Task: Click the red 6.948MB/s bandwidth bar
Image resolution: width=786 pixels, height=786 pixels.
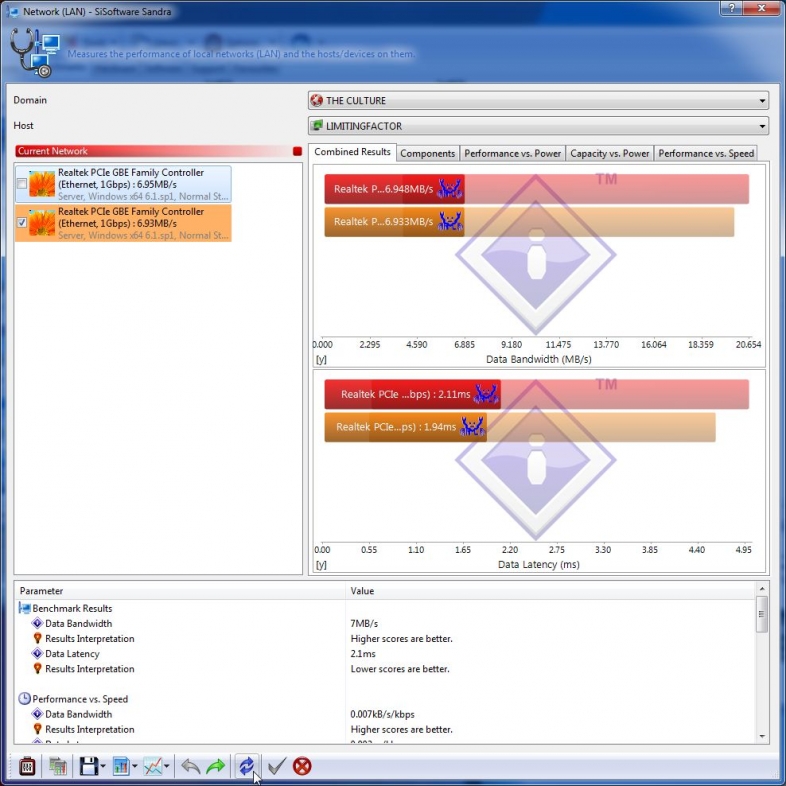Action: click(394, 189)
